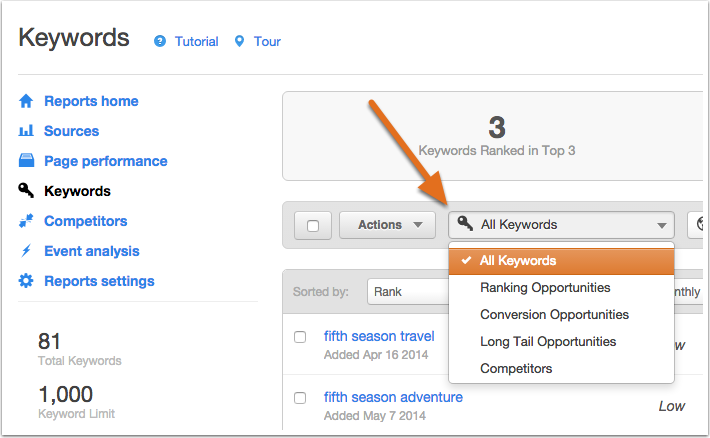
Task: Open the fifth season travel keyword link
Action: point(379,336)
